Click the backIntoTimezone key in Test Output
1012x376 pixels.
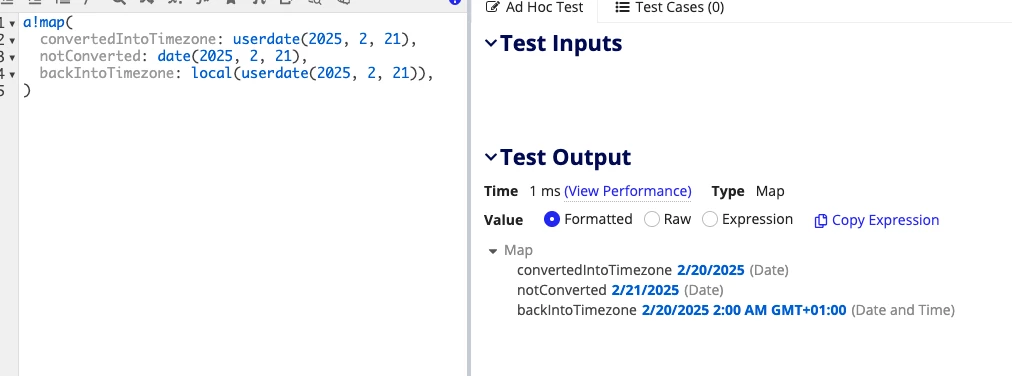pos(576,310)
